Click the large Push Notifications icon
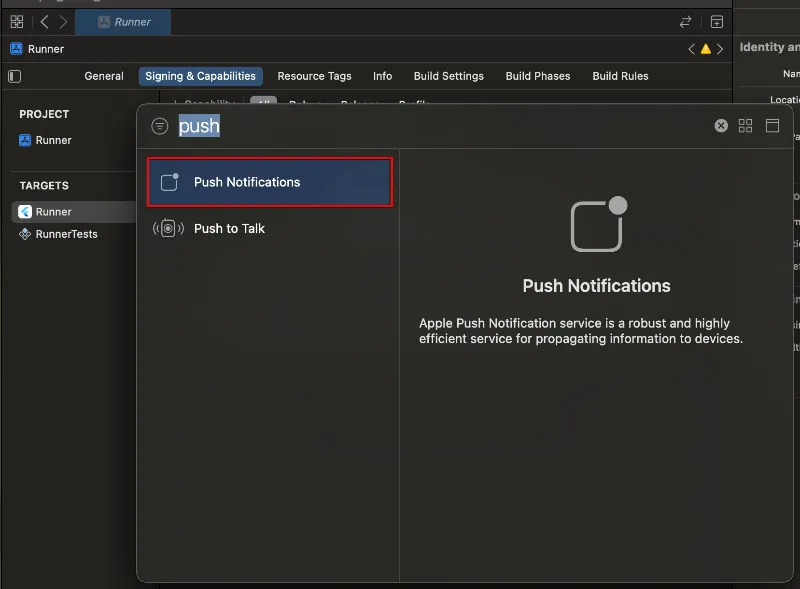Image resolution: width=800 pixels, height=589 pixels. pyautogui.click(x=598, y=224)
